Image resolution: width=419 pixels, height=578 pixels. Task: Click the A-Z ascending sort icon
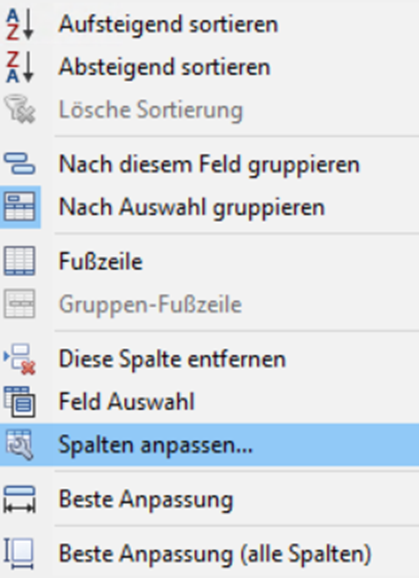click(20, 24)
